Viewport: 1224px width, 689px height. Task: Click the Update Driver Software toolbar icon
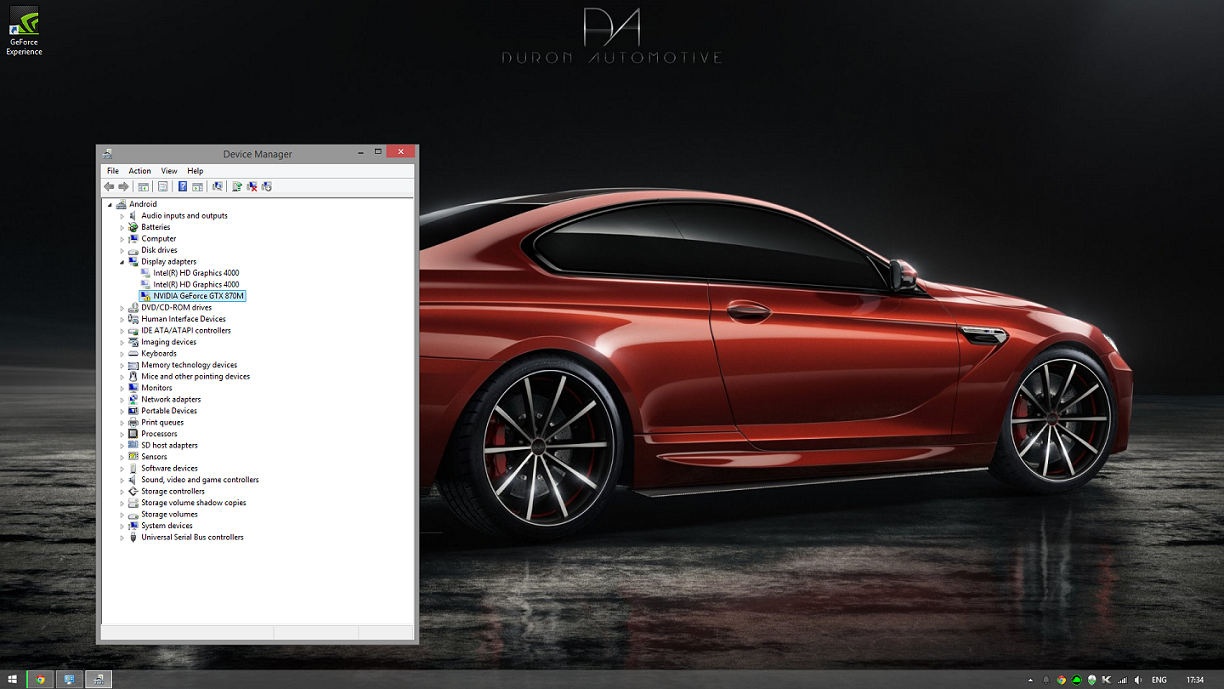(x=237, y=186)
